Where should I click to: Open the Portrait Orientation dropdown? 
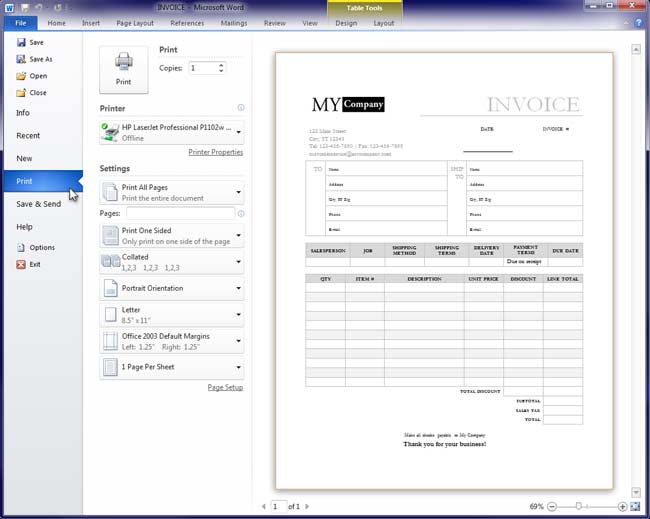tap(172, 288)
